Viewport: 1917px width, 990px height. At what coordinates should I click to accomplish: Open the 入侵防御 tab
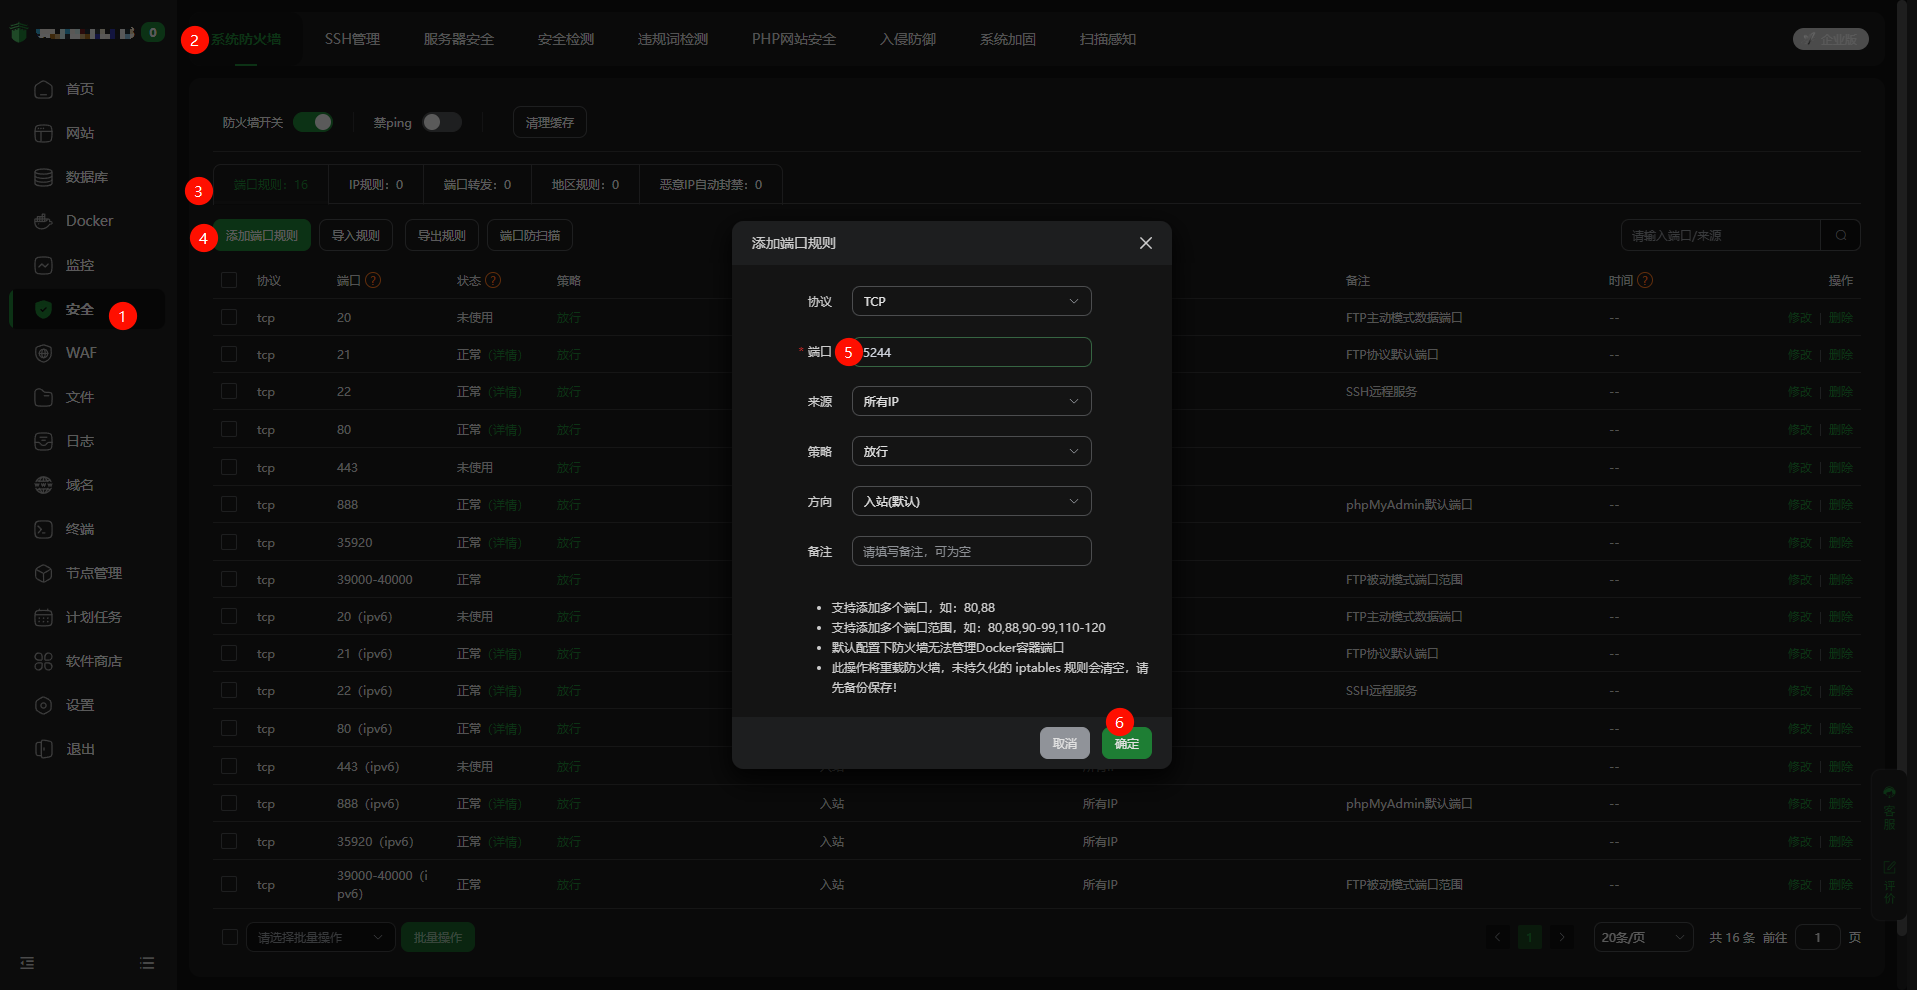tap(908, 39)
